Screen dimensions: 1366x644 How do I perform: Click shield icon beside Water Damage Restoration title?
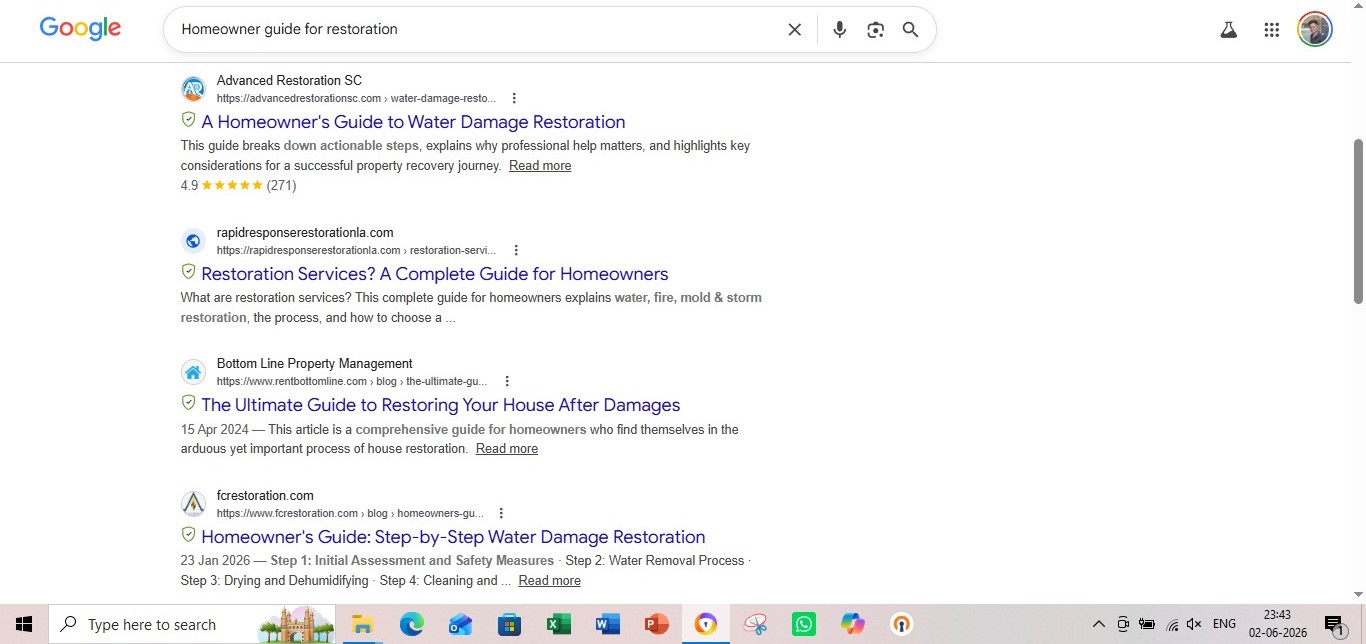pos(188,120)
